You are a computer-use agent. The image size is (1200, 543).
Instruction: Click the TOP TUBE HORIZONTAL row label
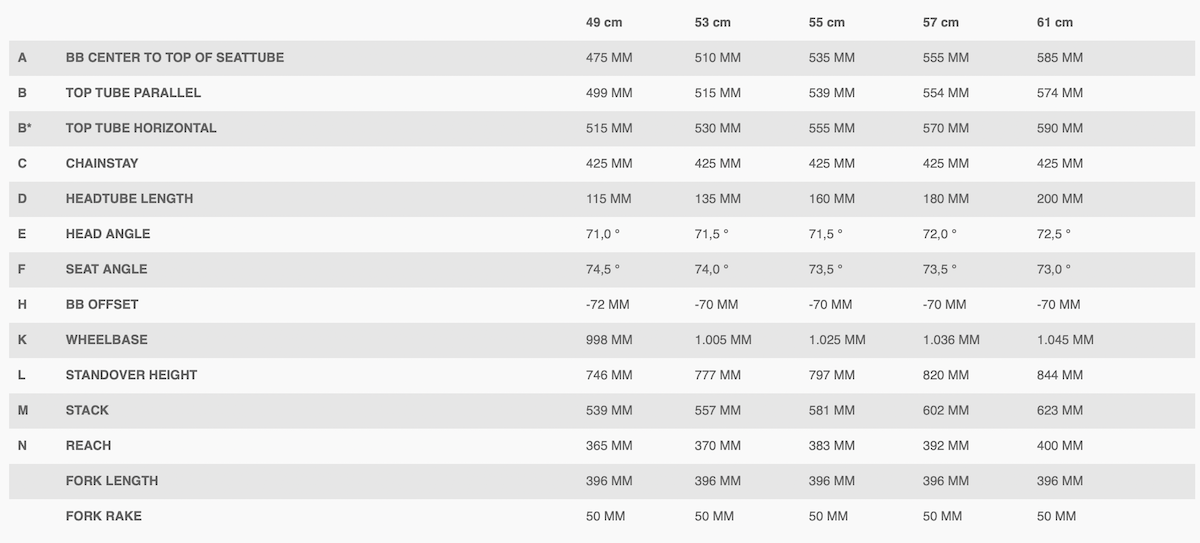click(x=141, y=128)
